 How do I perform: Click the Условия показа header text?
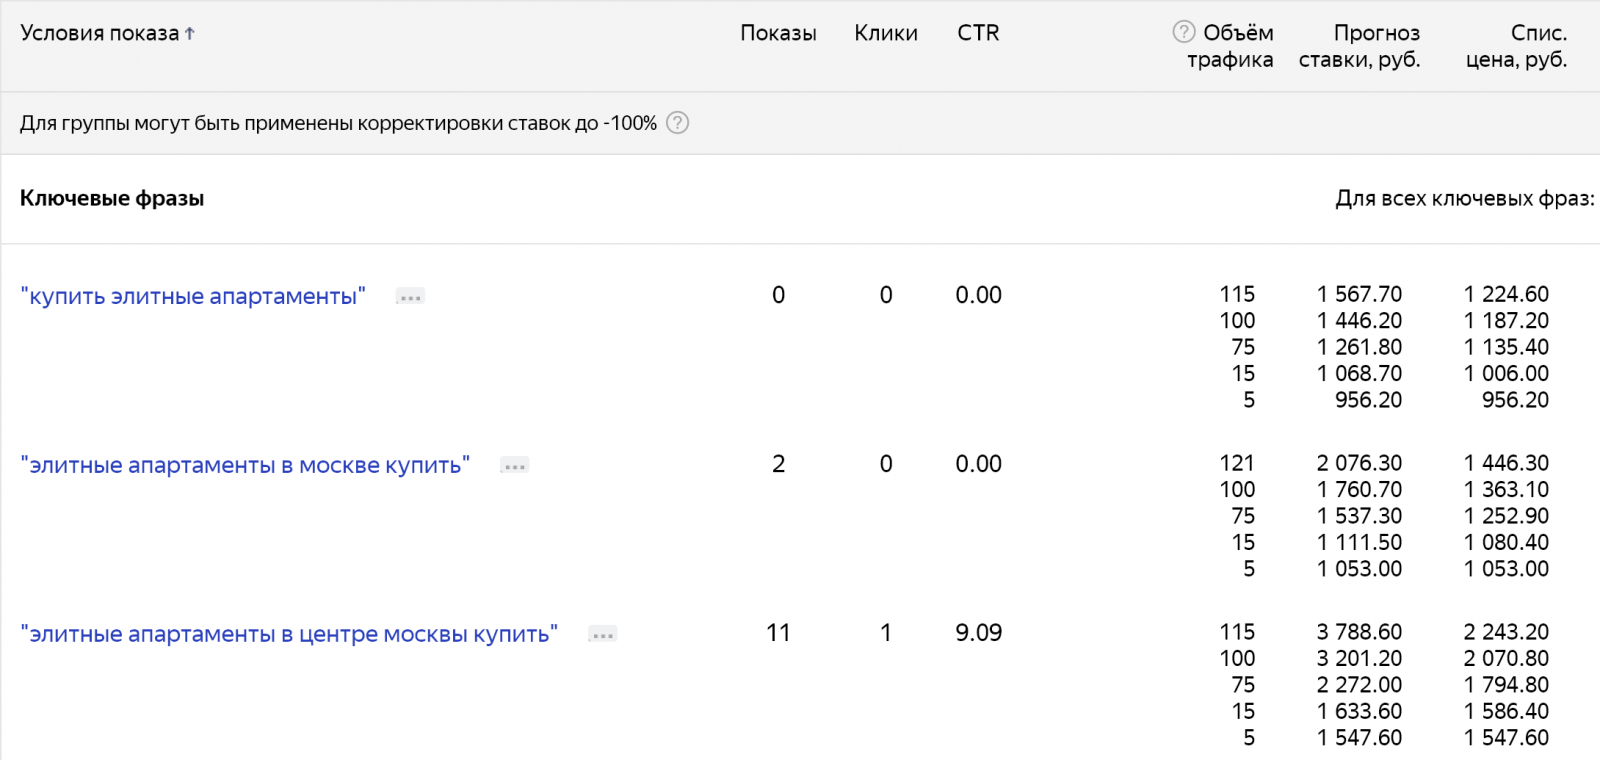click(99, 33)
